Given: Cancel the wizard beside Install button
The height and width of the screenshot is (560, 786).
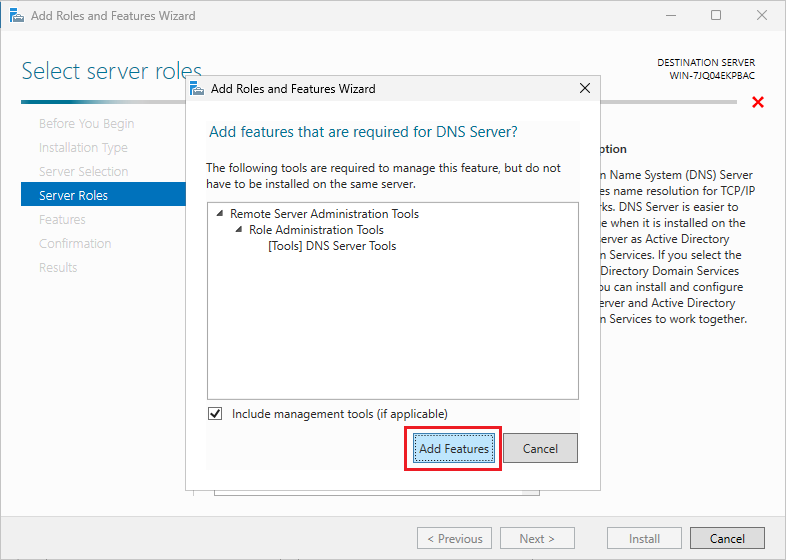Looking at the screenshot, I should click(x=727, y=539).
